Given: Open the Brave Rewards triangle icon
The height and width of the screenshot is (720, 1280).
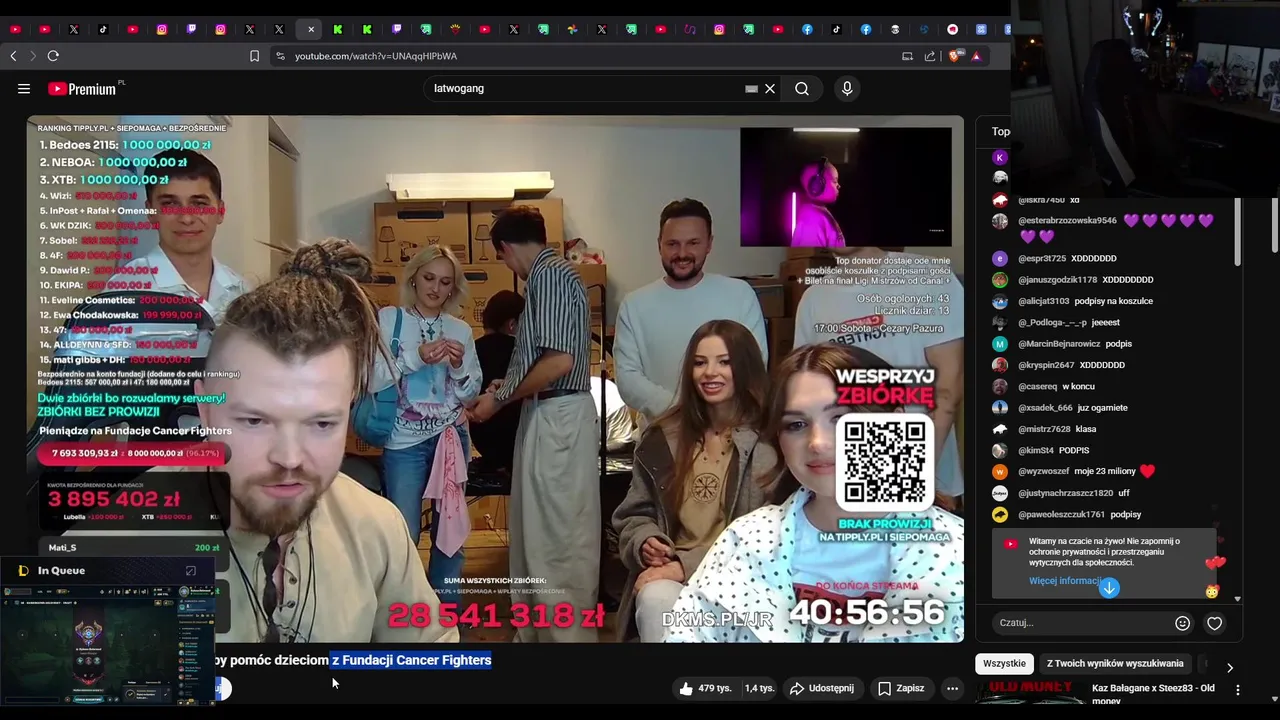Looking at the screenshot, I should (x=976, y=56).
